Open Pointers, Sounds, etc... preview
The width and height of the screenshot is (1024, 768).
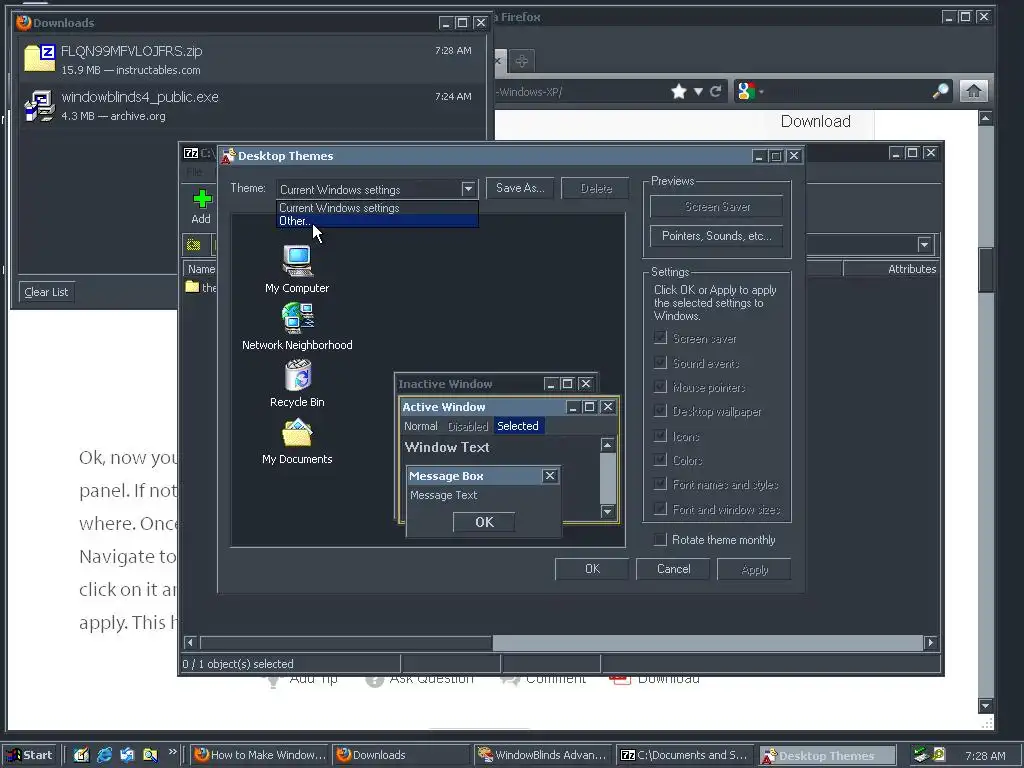[x=716, y=236]
